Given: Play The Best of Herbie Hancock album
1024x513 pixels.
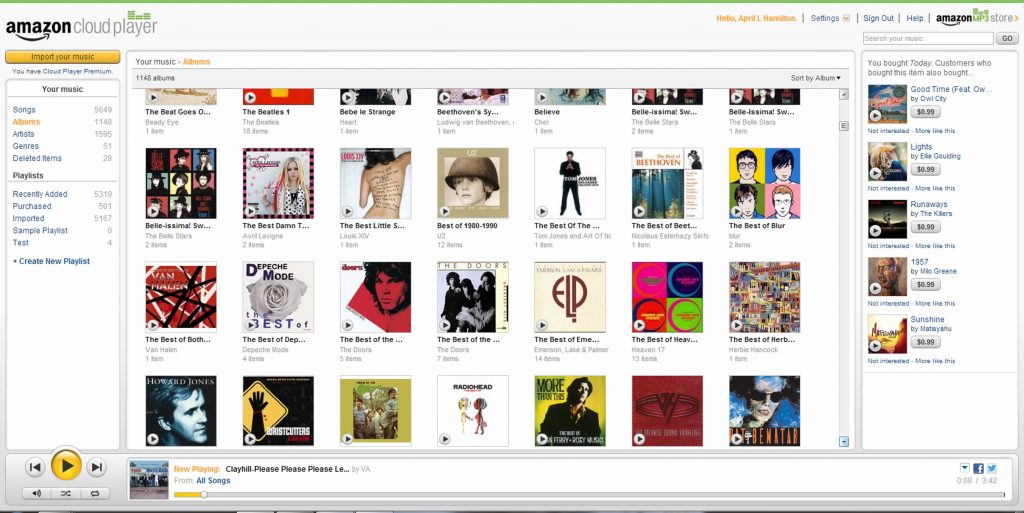Looking at the screenshot, I should point(737,325).
